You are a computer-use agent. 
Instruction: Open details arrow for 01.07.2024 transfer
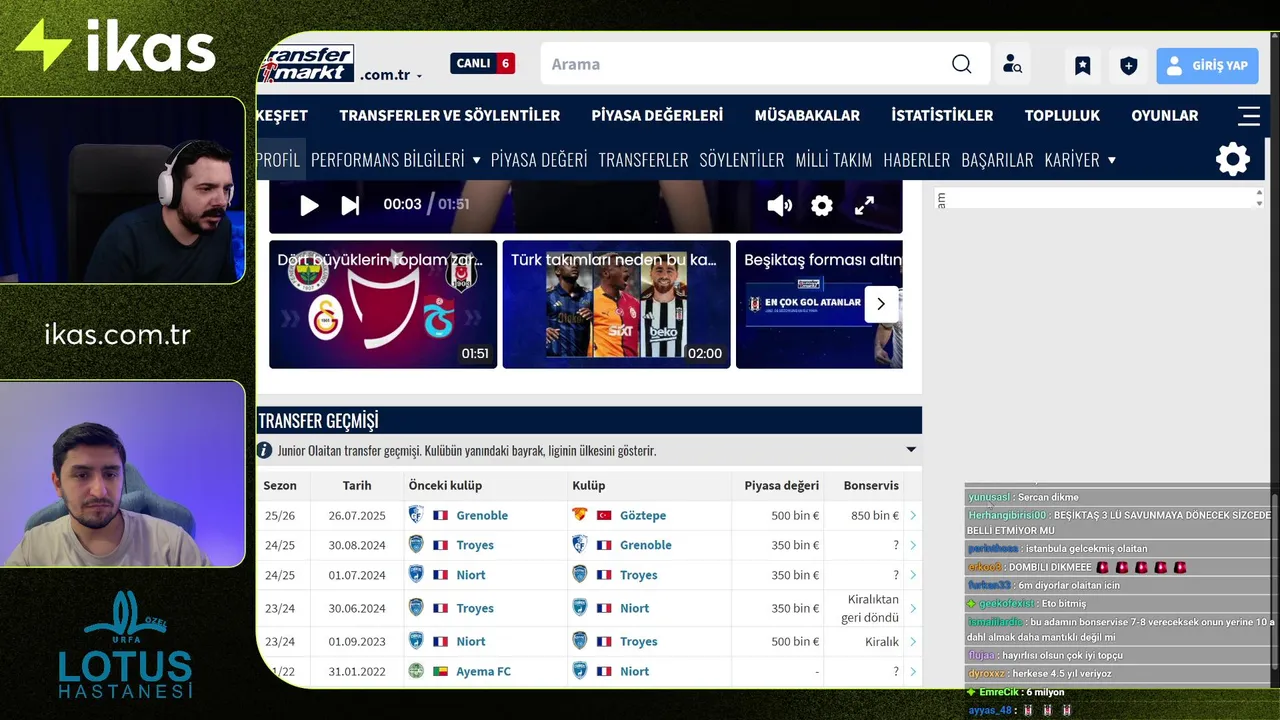click(x=913, y=576)
